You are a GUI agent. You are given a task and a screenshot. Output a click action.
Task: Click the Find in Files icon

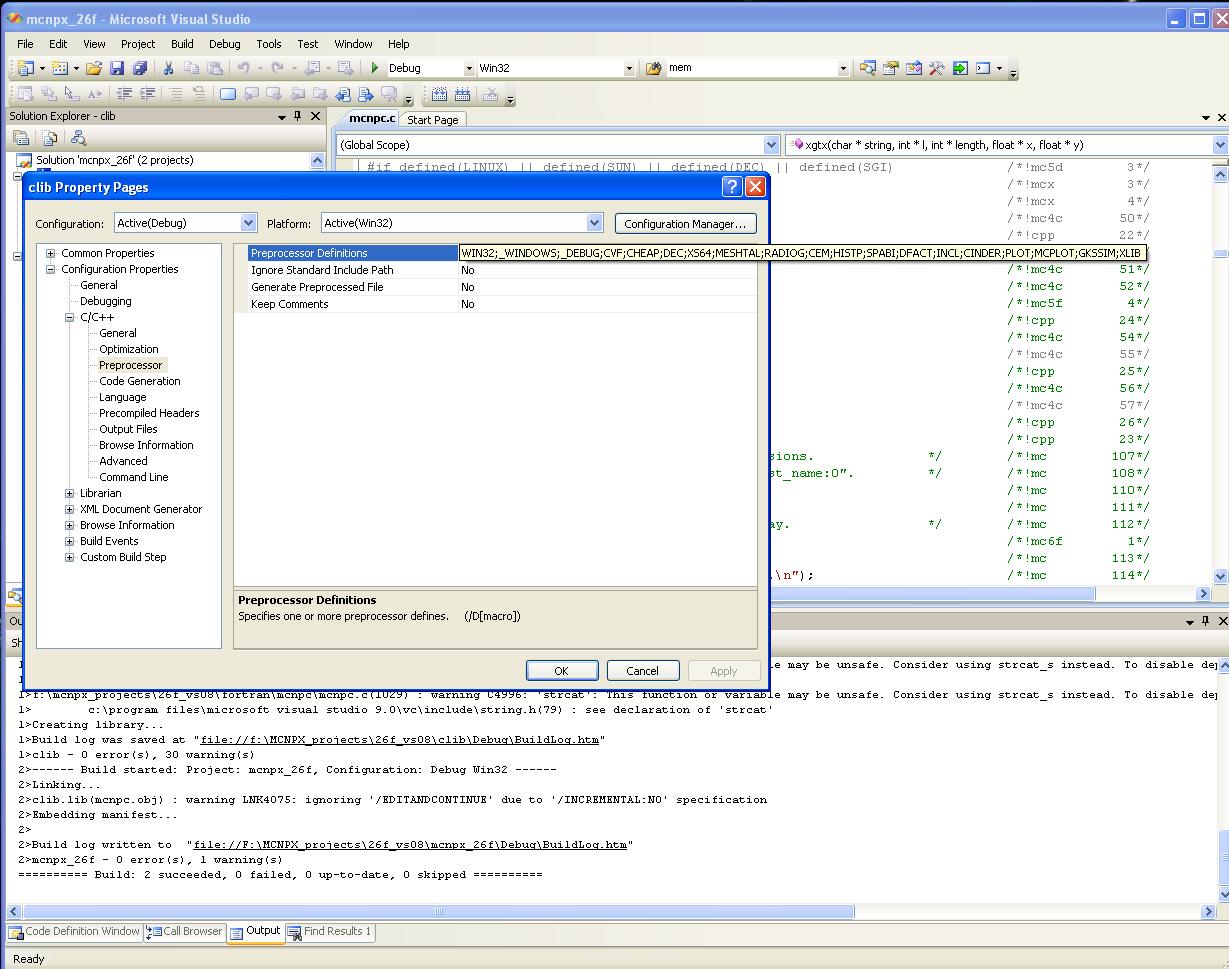(654, 68)
